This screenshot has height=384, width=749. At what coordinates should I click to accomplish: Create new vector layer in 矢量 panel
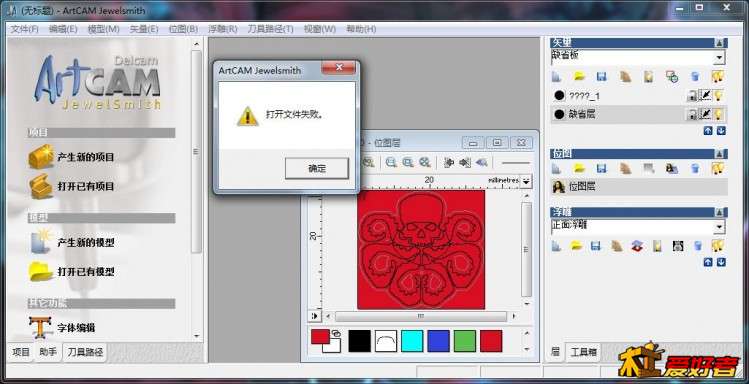[556, 76]
